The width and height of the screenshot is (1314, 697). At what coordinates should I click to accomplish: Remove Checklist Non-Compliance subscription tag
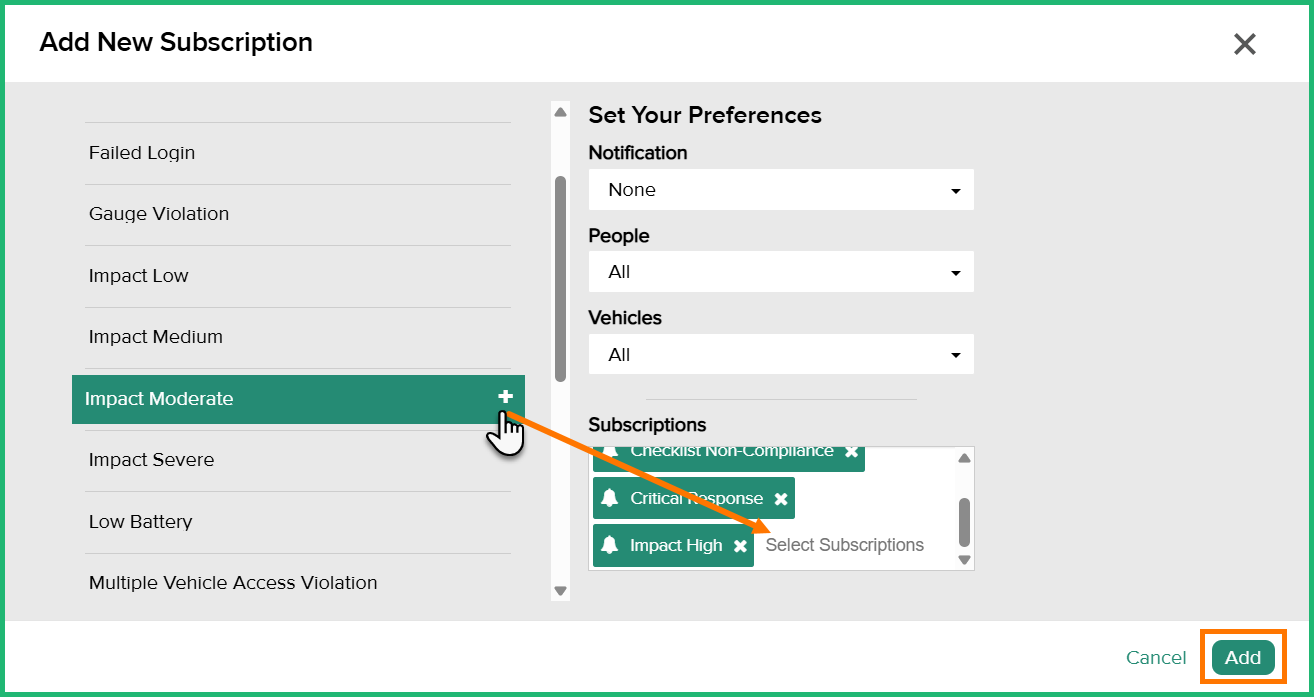851,452
